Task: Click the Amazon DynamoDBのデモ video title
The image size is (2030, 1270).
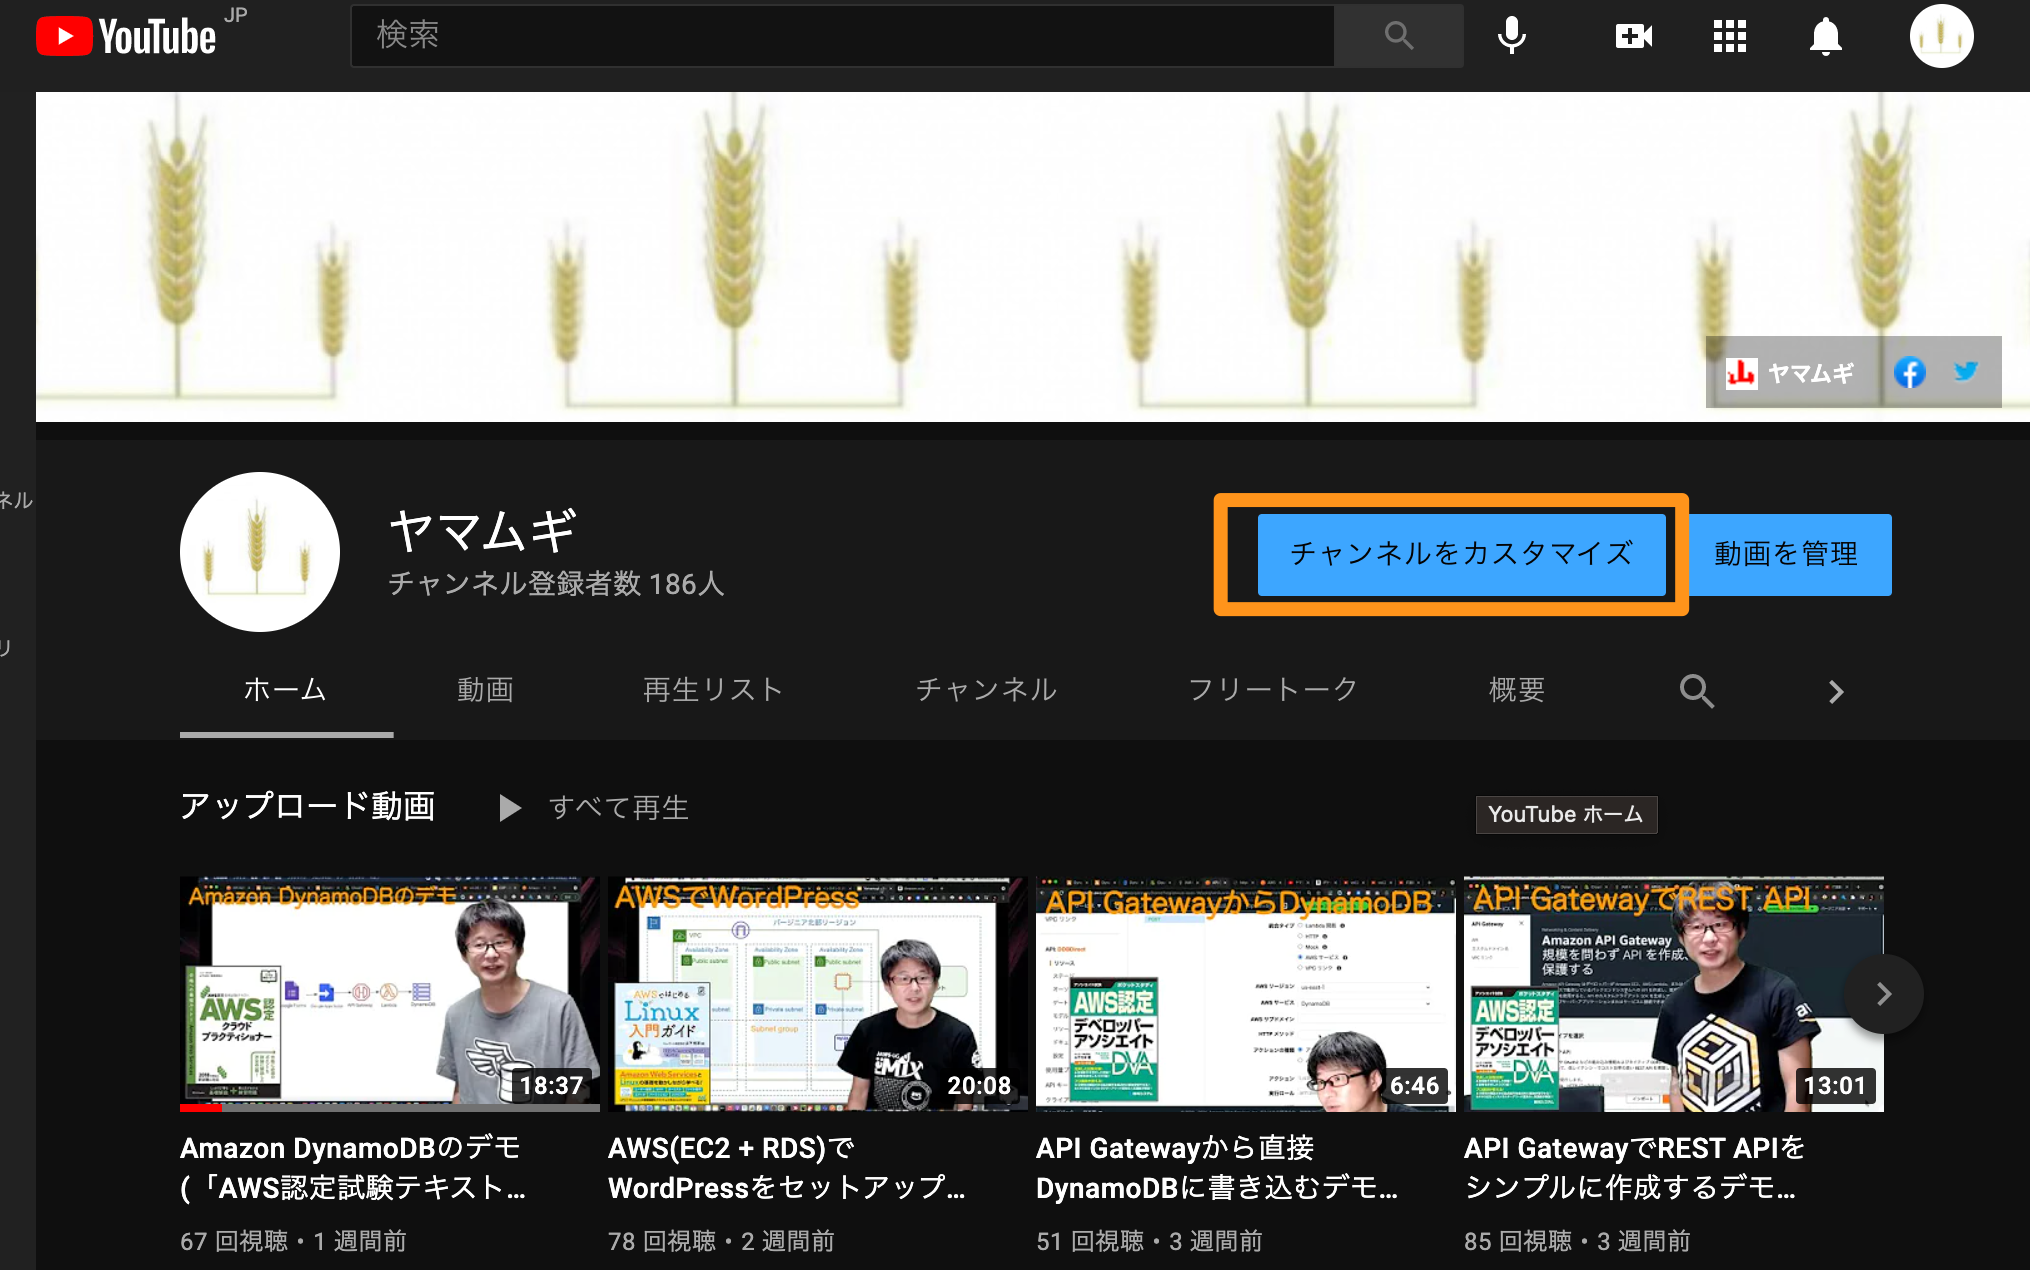Action: tap(353, 1168)
